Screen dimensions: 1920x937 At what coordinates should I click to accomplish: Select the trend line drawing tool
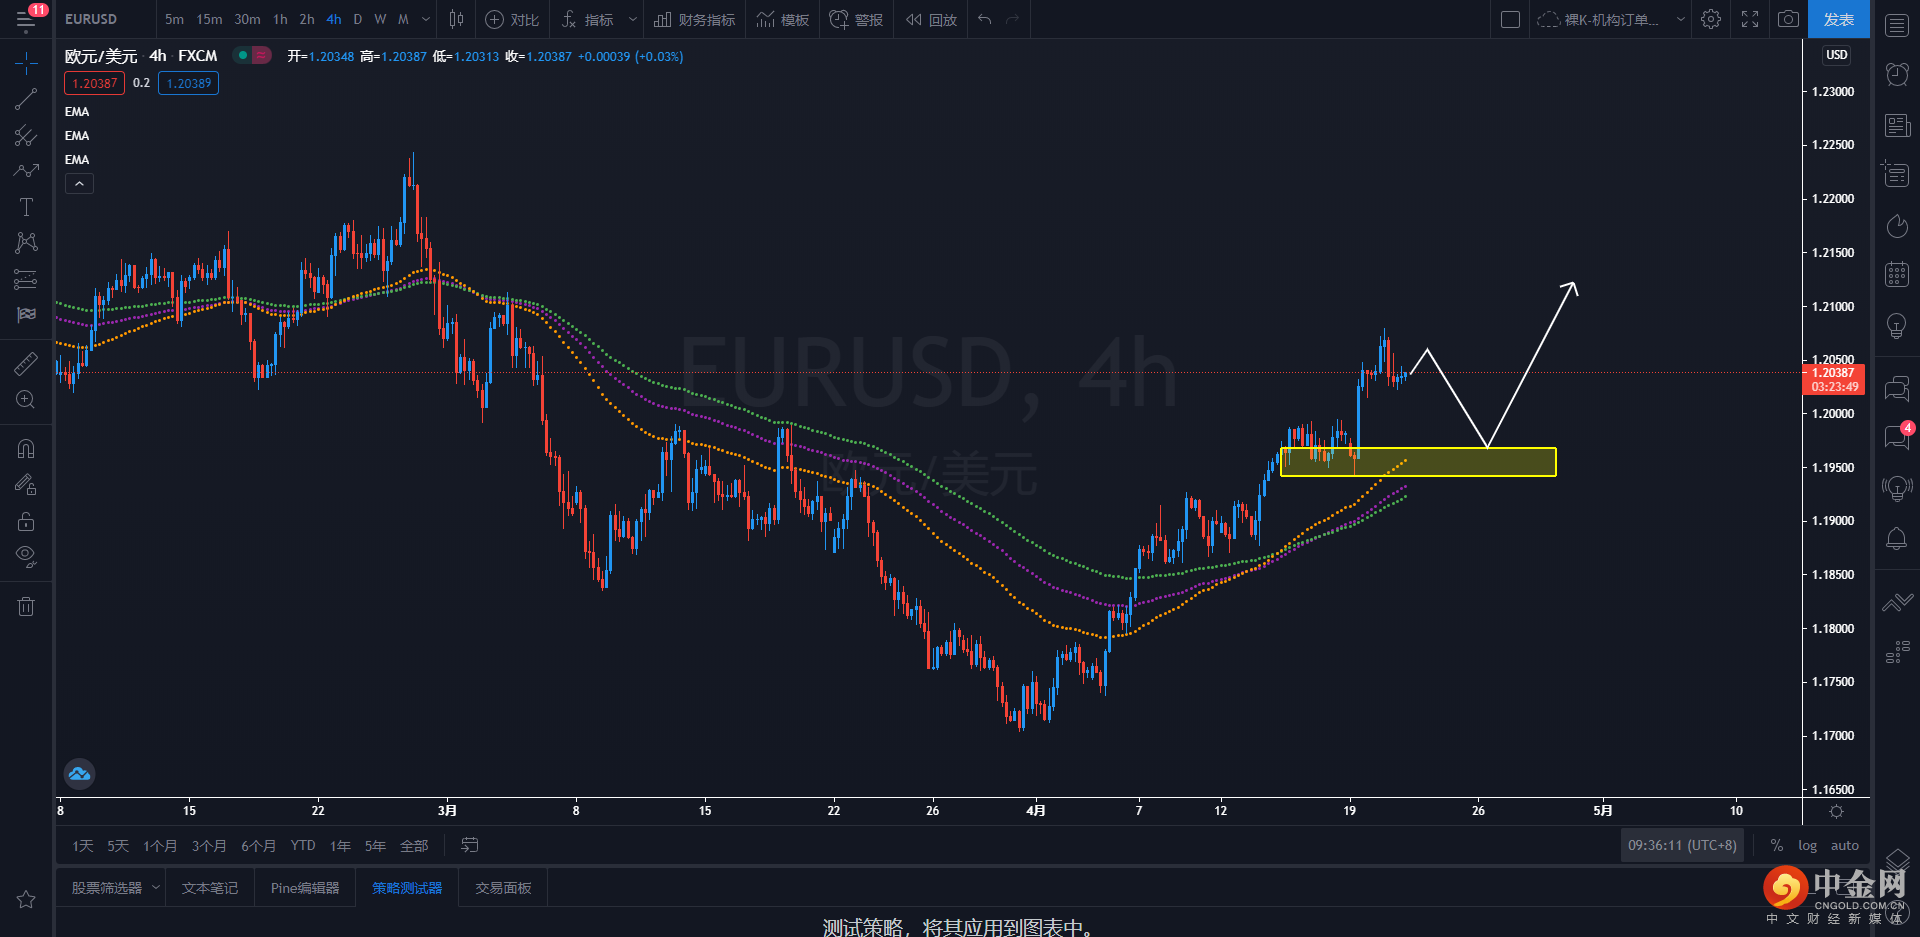pyautogui.click(x=26, y=99)
